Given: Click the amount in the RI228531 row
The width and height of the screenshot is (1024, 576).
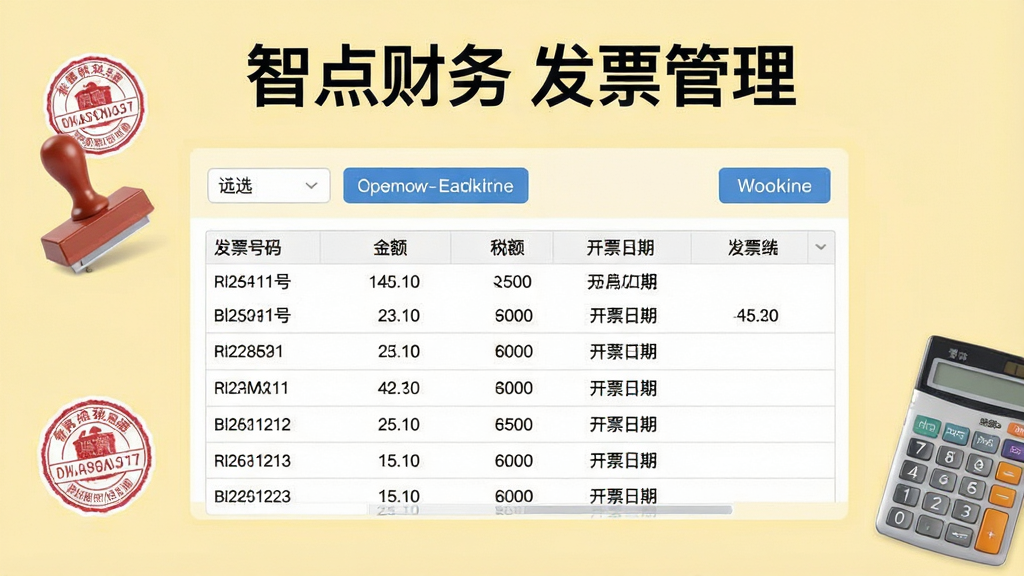Looking at the screenshot, I should [x=399, y=352].
